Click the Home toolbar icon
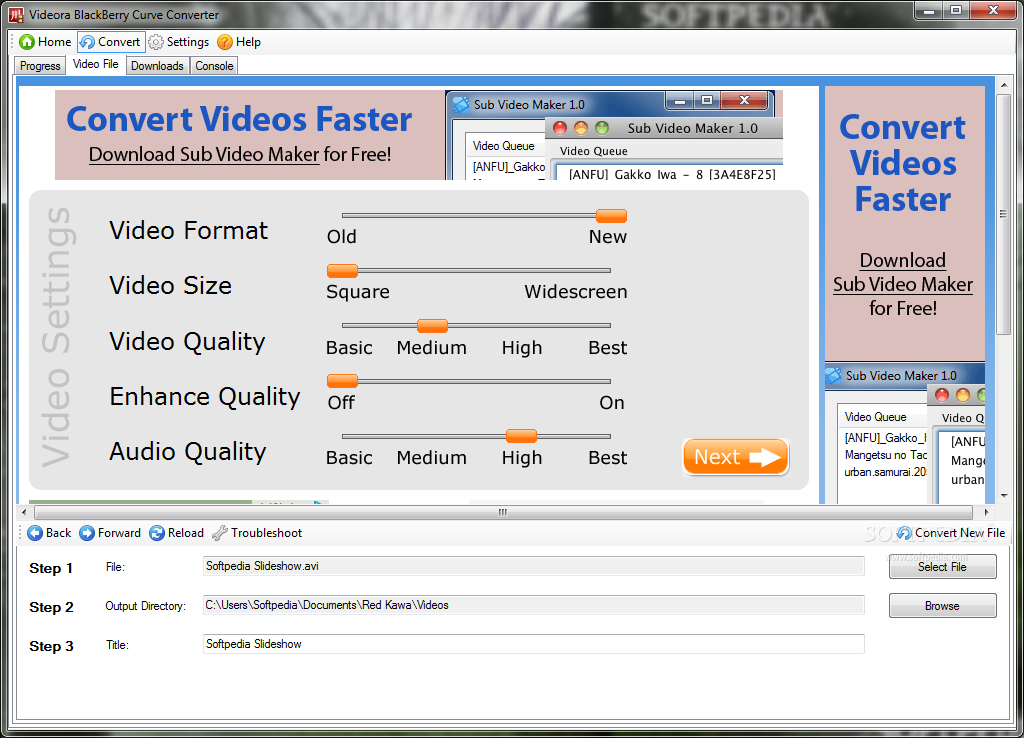This screenshot has width=1024, height=738. [27, 42]
